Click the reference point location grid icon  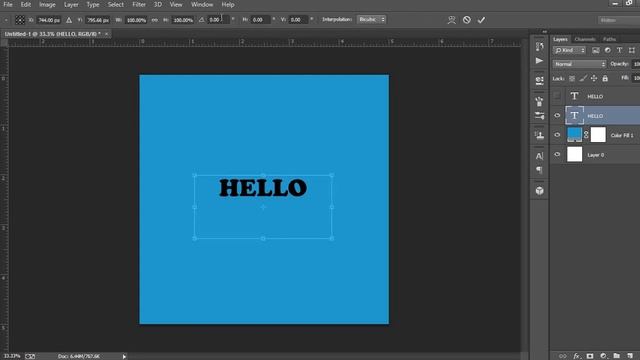(20, 20)
